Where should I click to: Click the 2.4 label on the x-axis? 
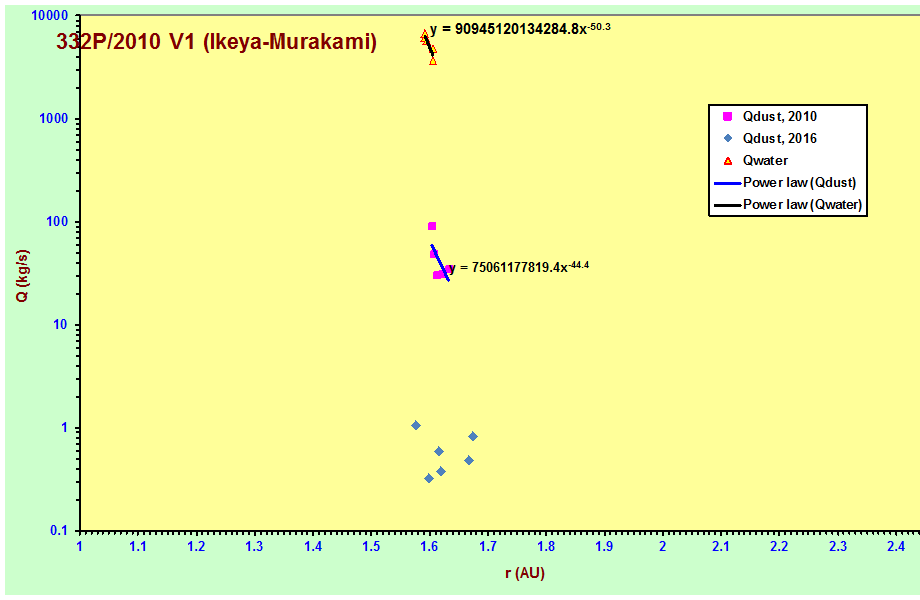coord(896,547)
